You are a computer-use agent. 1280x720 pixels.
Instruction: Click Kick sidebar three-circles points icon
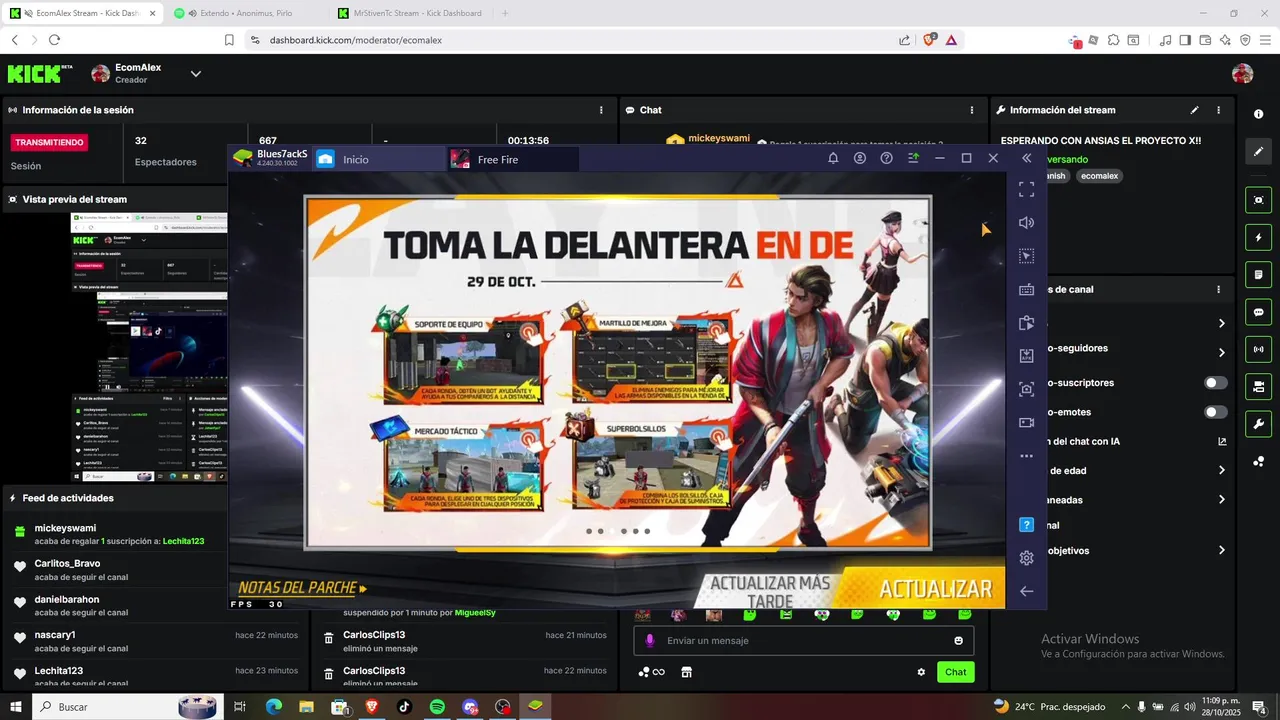click(1258, 461)
